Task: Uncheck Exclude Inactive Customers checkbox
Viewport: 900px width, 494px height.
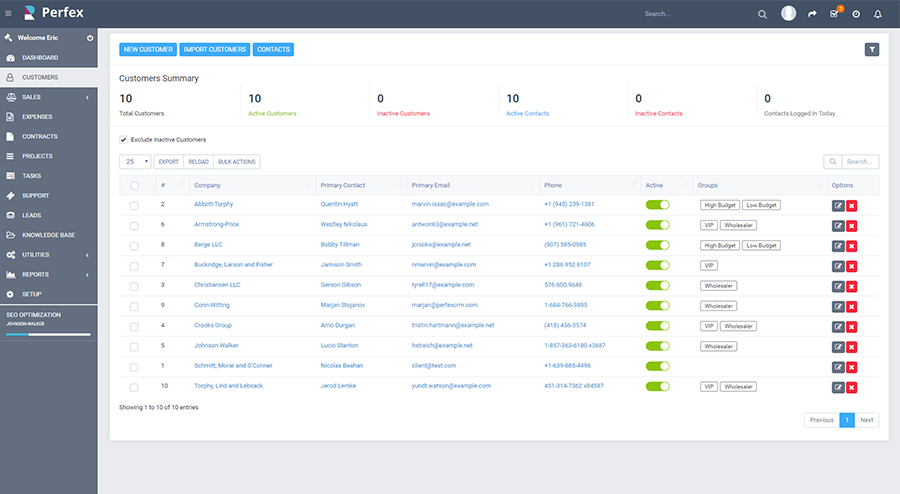Action: [124, 139]
